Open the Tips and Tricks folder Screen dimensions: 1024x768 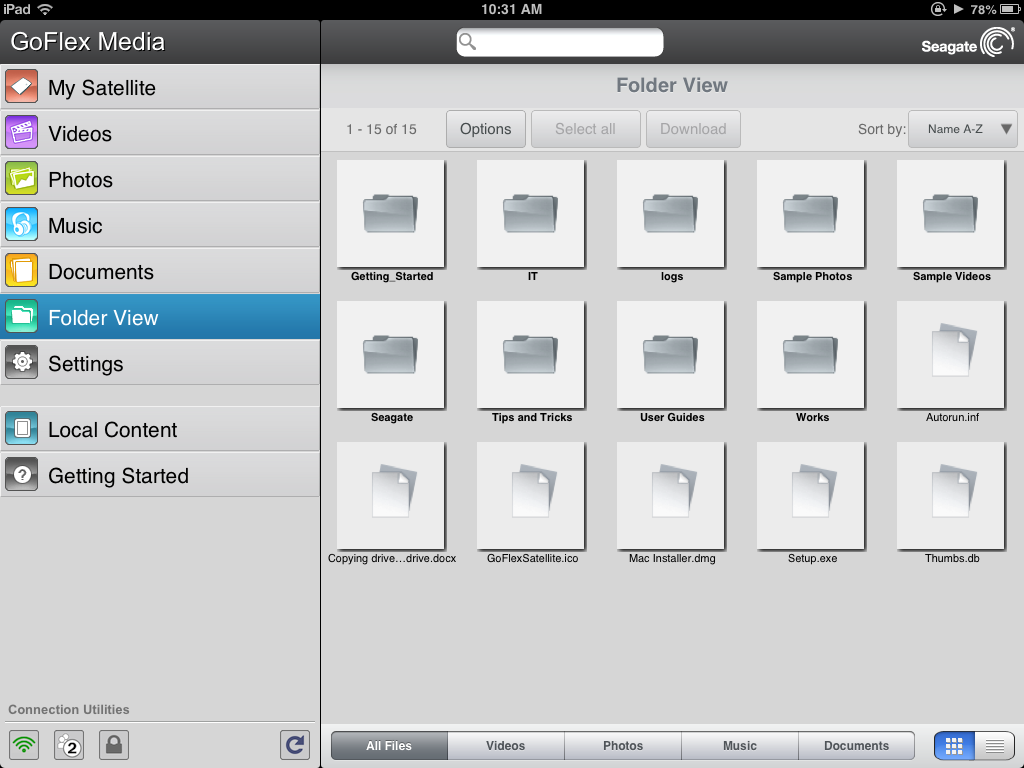[531, 355]
